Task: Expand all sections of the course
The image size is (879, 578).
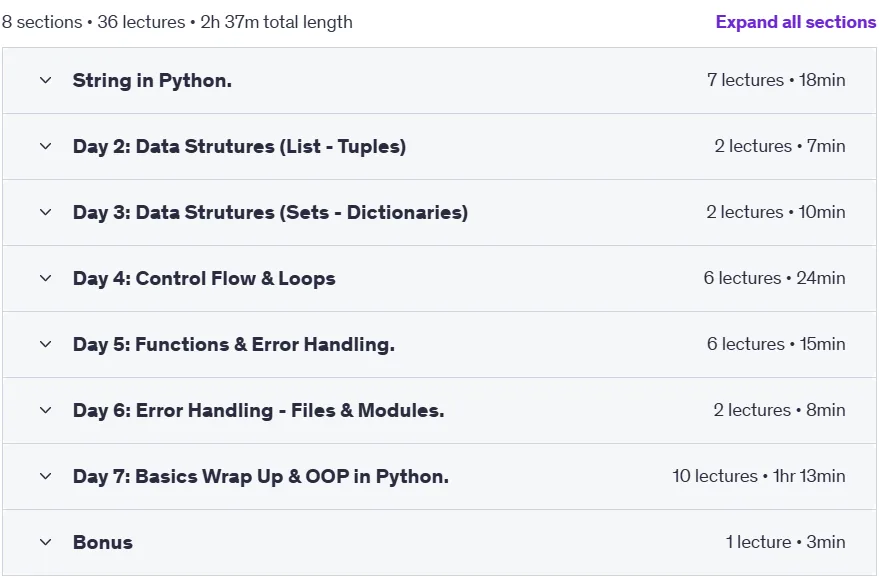Action: [x=795, y=22]
